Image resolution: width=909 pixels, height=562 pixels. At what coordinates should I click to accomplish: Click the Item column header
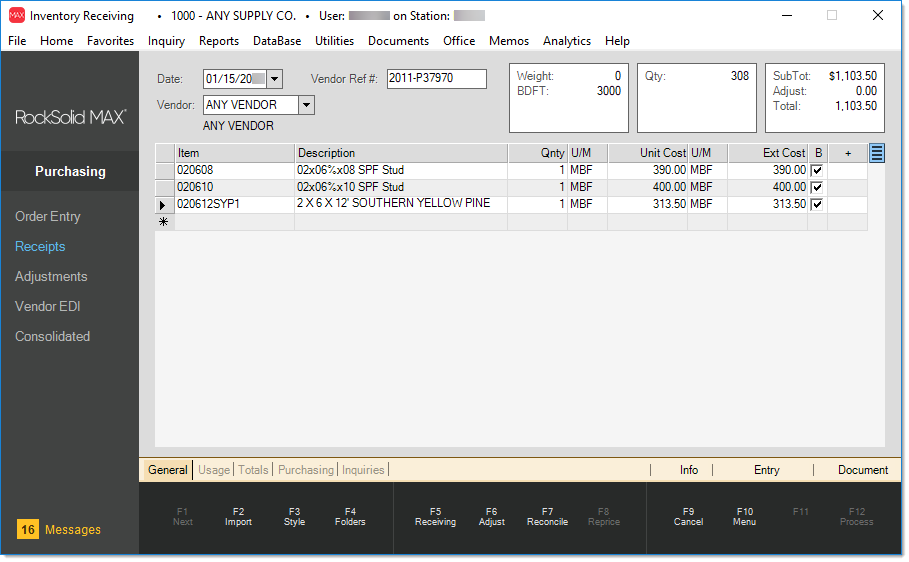(x=235, y=153)
